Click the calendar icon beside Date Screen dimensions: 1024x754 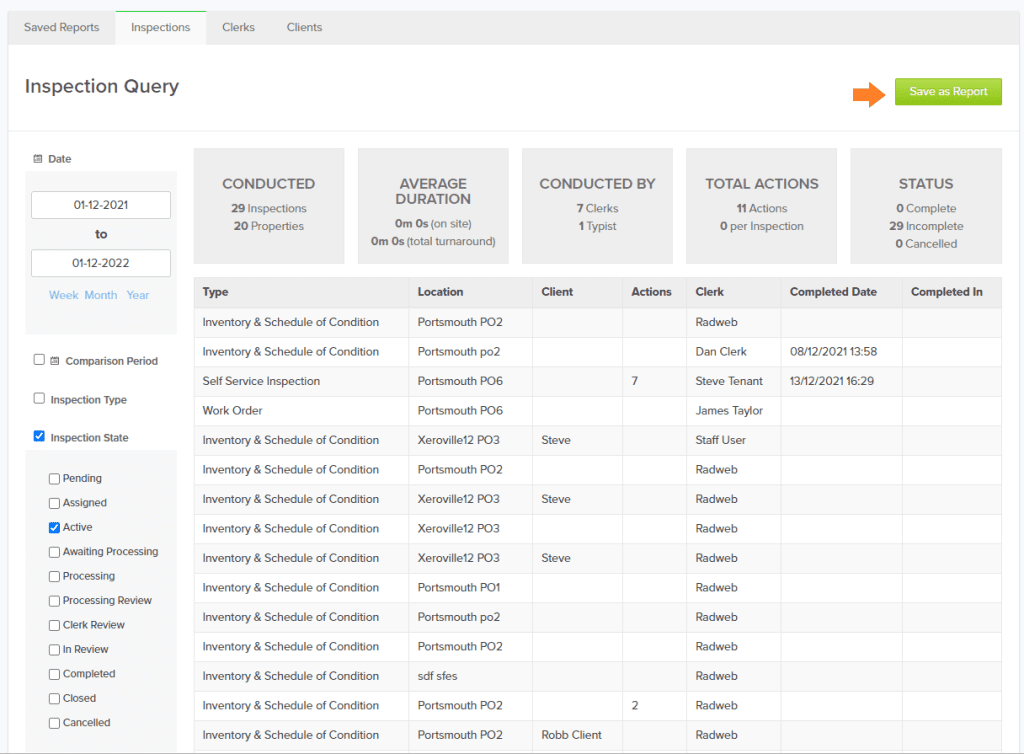pos(38,159)
